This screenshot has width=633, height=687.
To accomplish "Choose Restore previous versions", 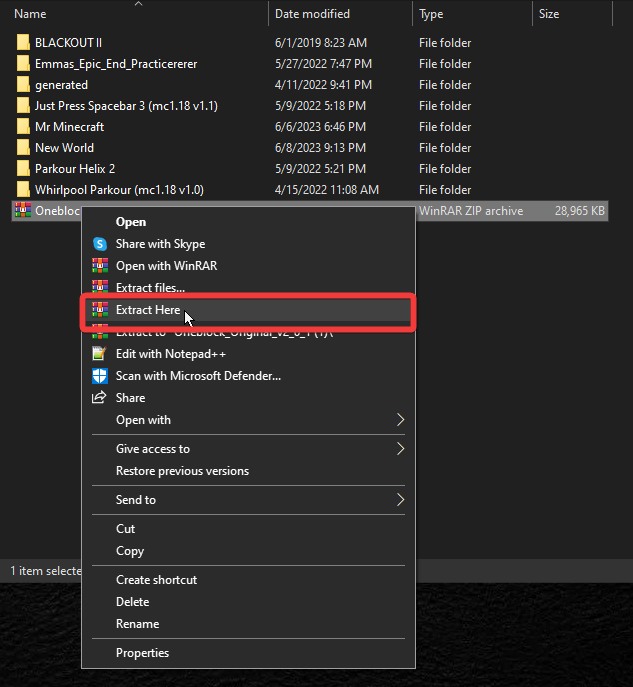I will pos(182,471).
